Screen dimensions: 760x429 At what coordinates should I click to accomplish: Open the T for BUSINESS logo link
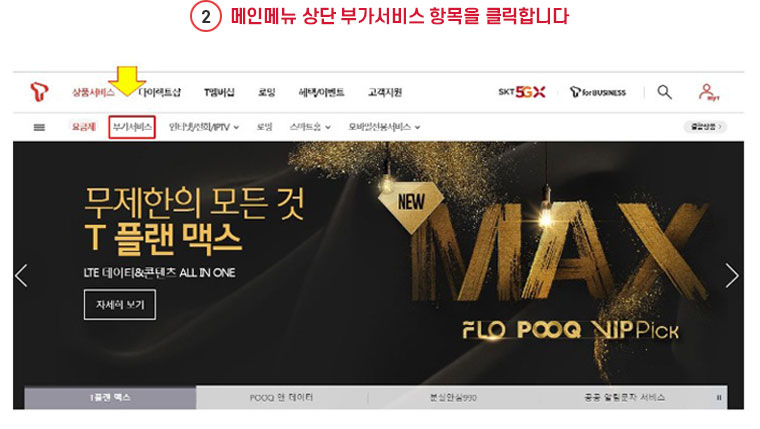598,92
